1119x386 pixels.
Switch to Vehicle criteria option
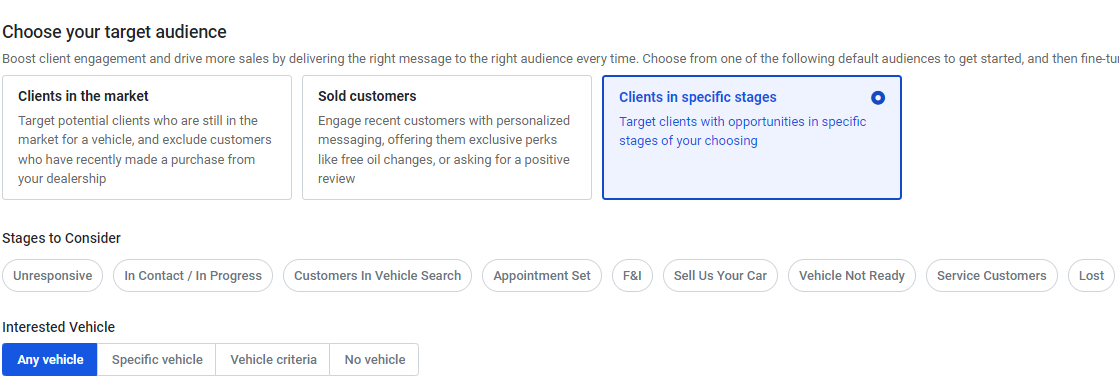(273, 360)
